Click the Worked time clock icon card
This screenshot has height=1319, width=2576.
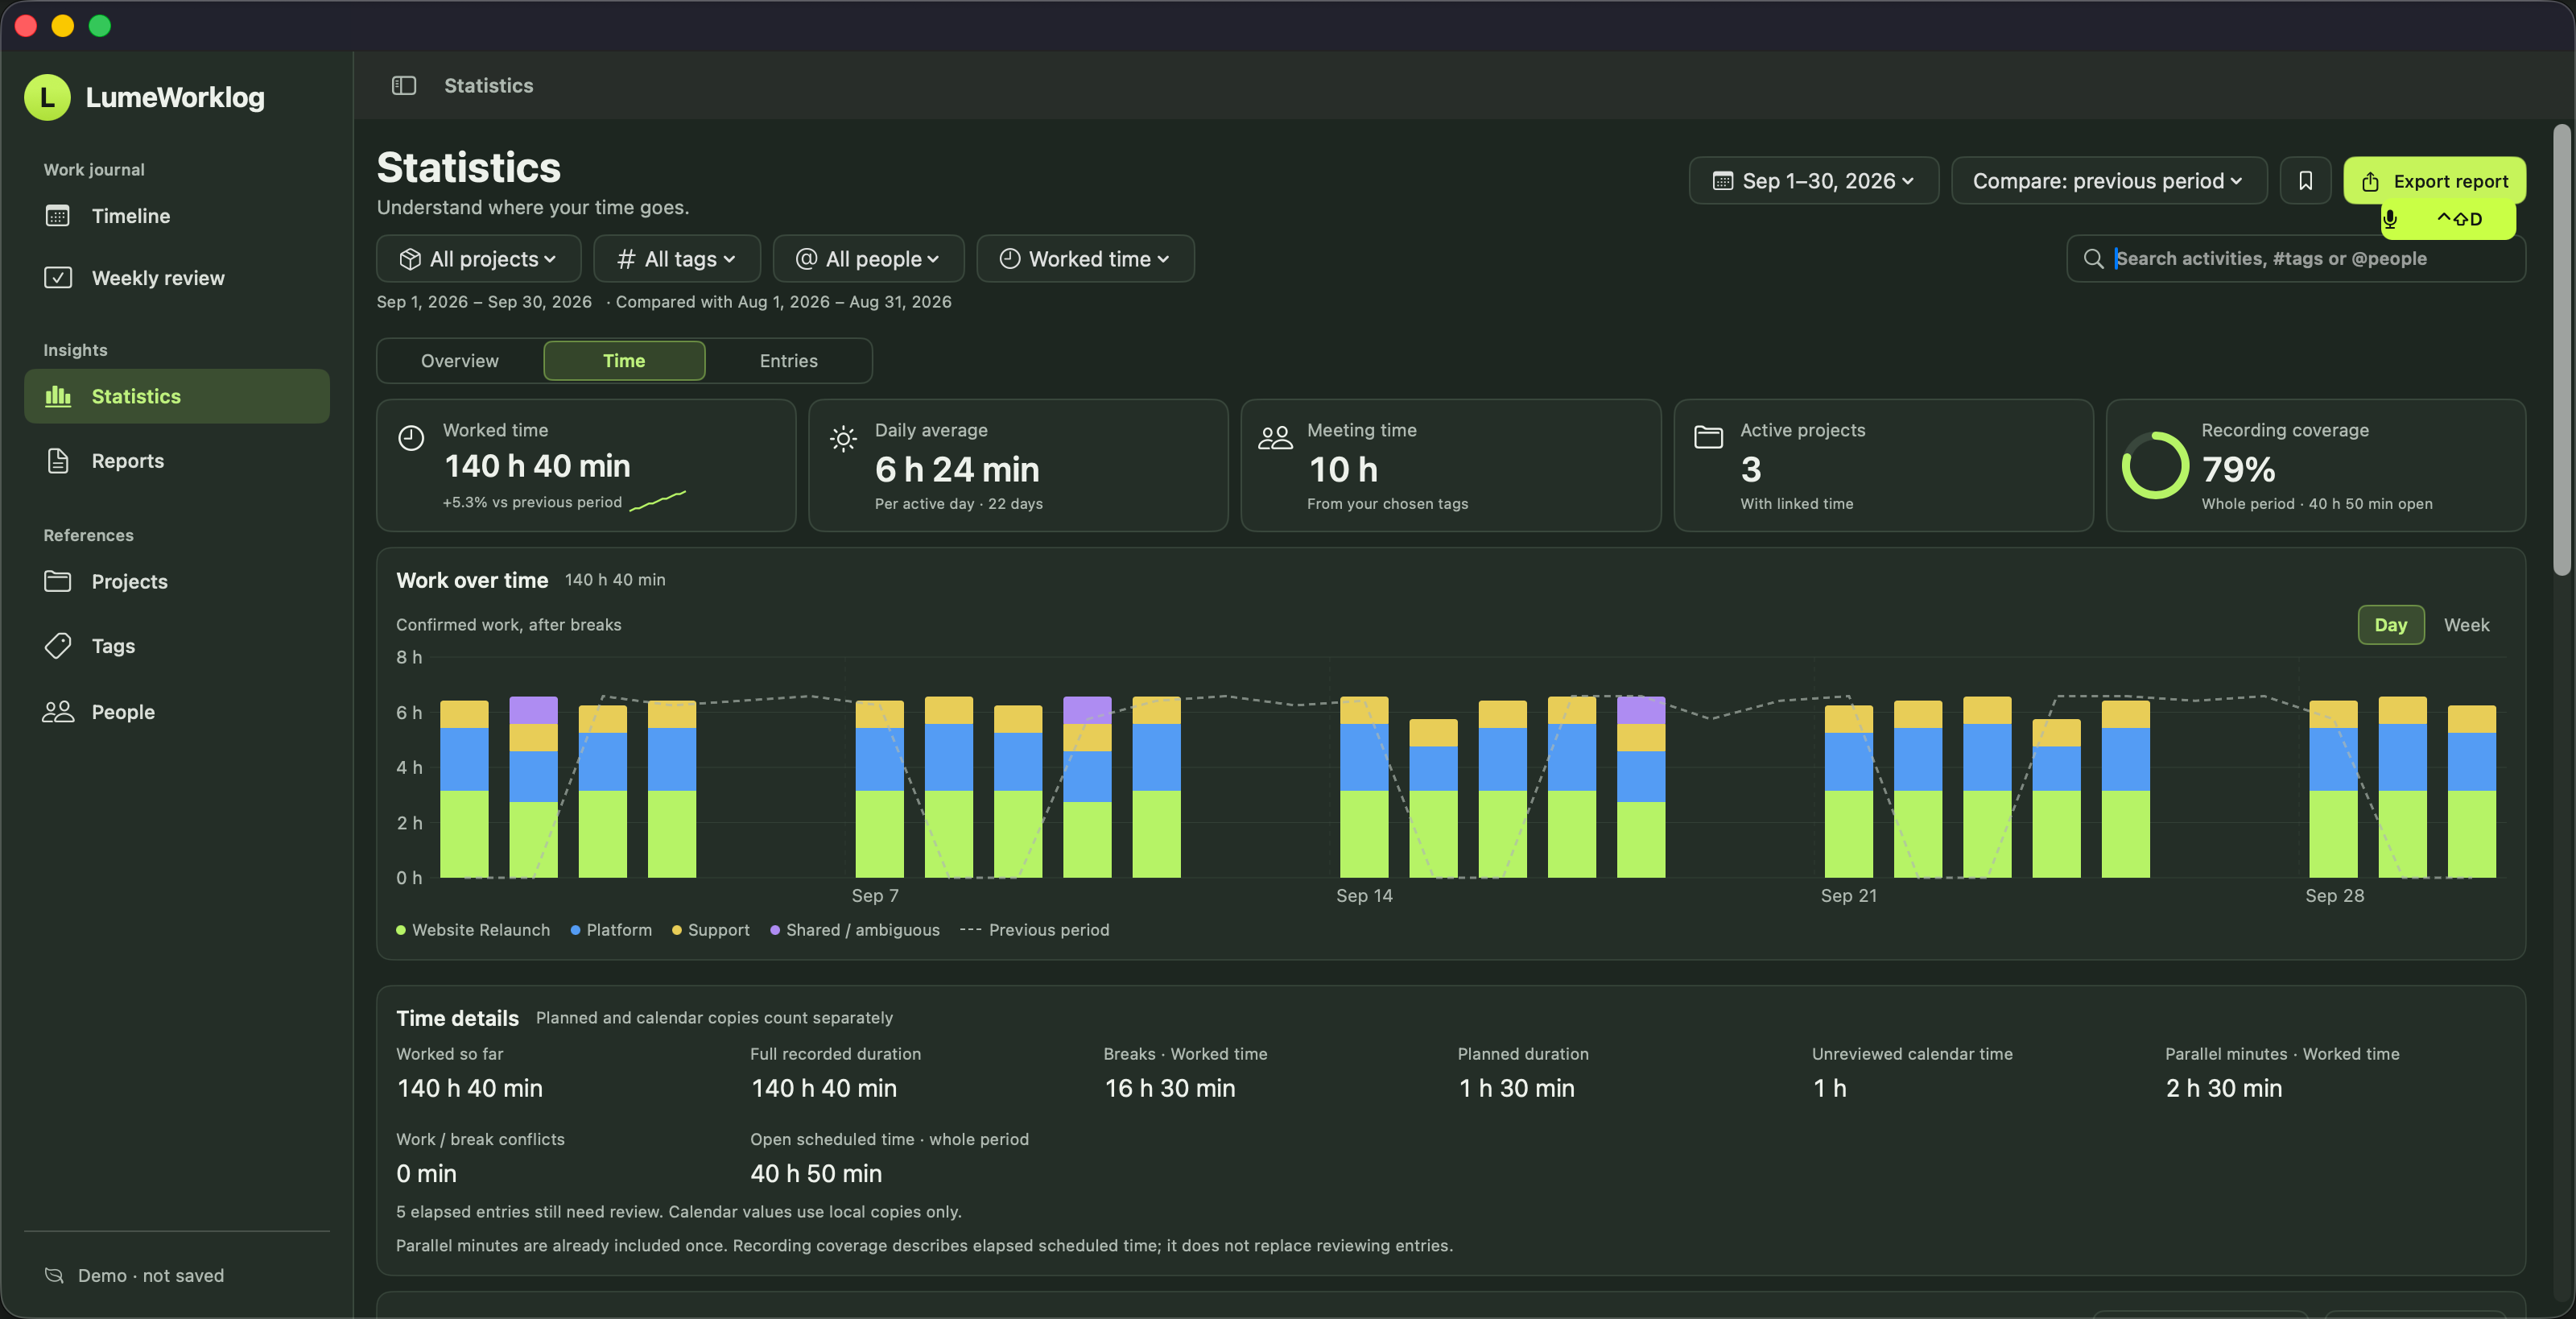[x=411, y=437]
